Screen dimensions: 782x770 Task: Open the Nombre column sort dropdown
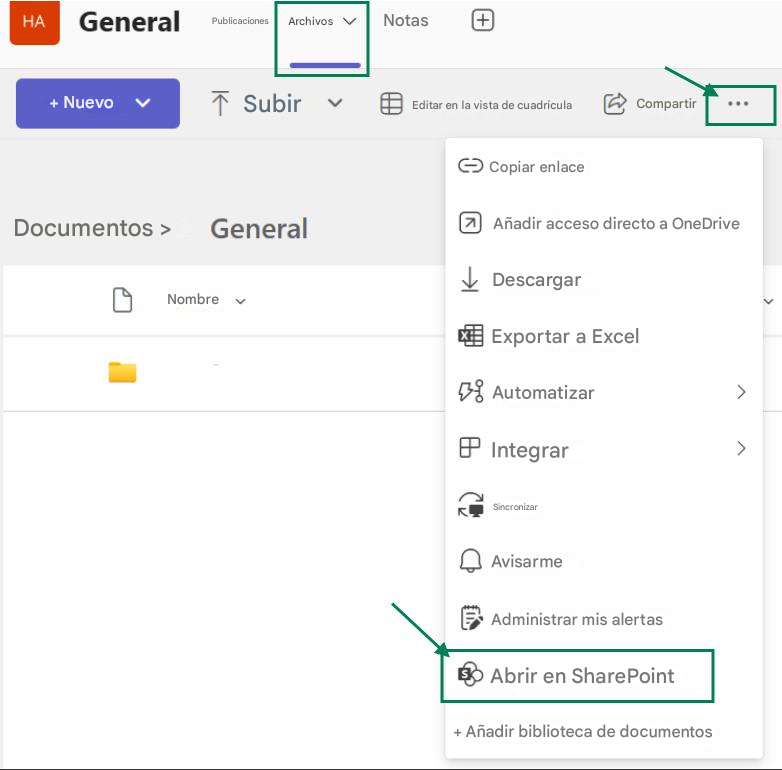coord(240,301)
